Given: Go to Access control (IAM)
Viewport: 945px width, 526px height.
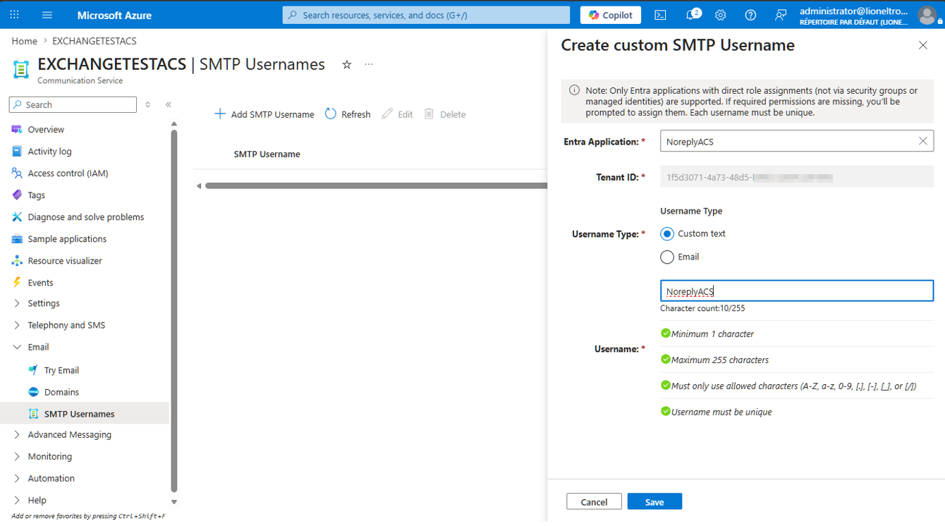Looking at the screenshot, I should coord(68,173).
